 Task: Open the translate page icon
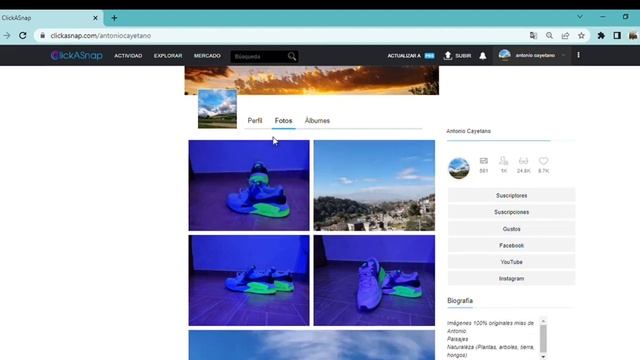533,36
